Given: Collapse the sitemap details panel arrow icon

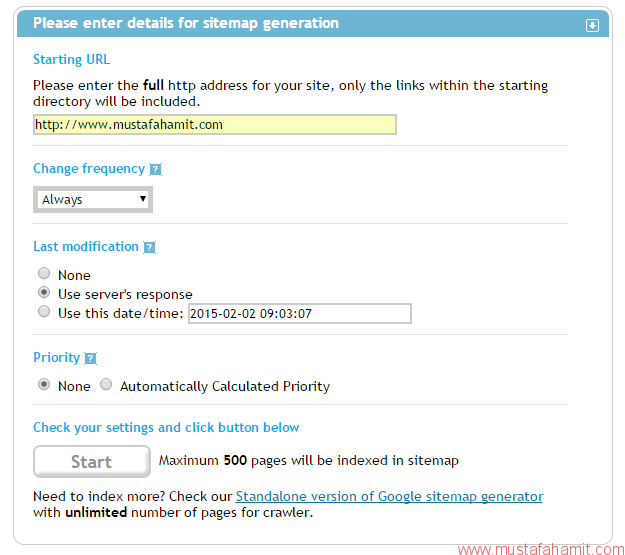Looking at the screenshot, I should 592,26.
